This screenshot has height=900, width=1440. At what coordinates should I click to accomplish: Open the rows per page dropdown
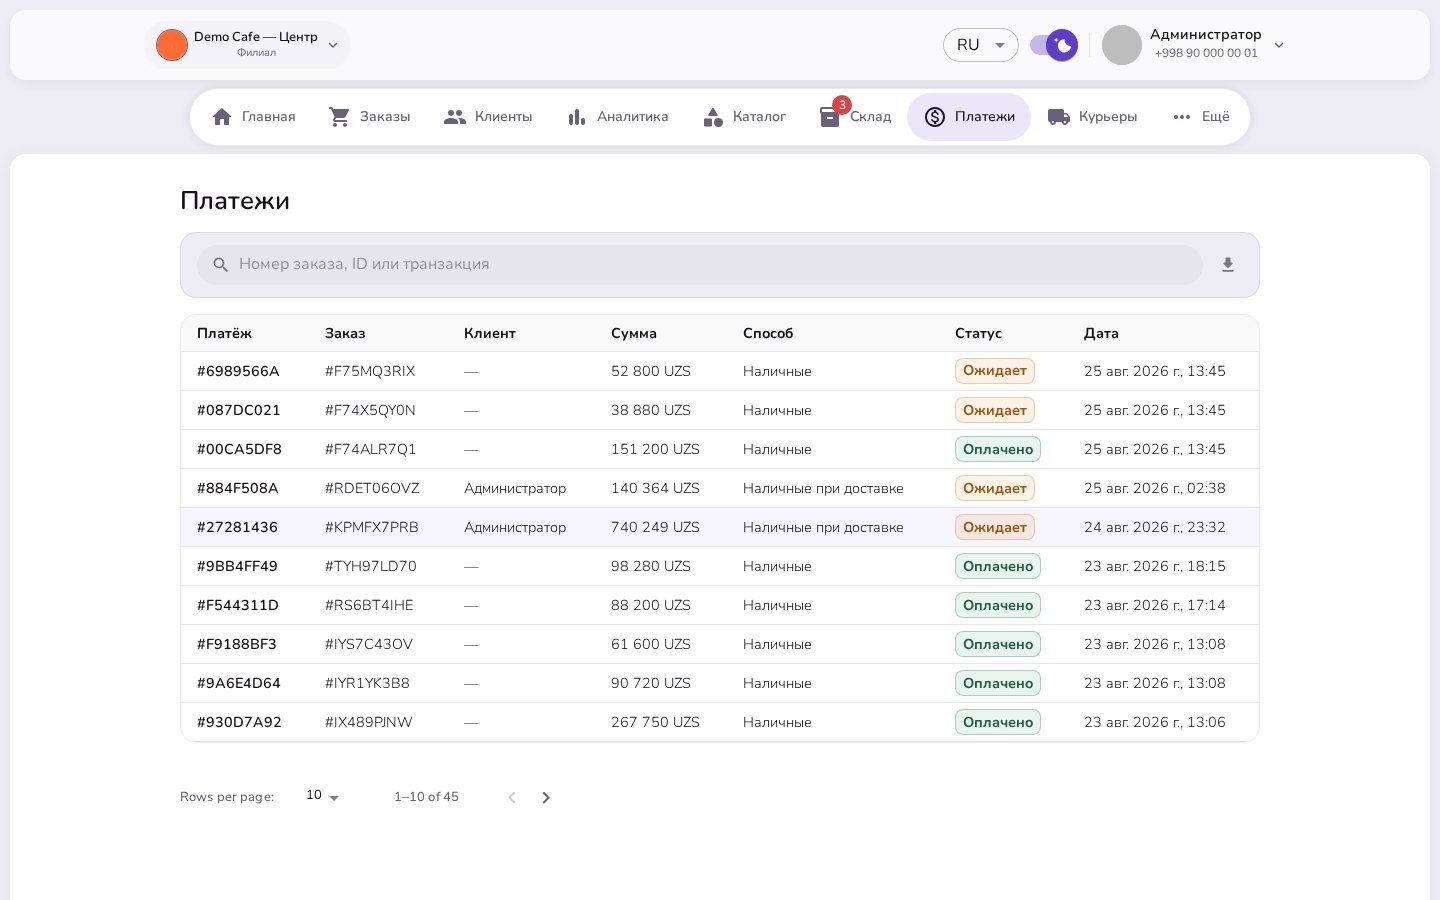[x=323, y=796]
